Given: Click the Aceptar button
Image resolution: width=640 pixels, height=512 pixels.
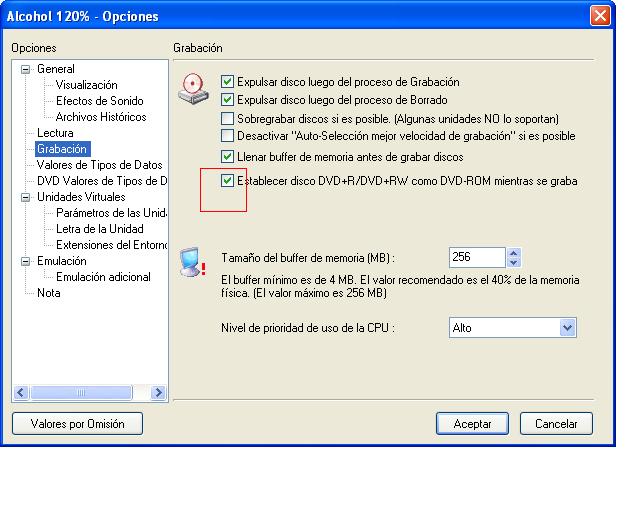Looking at the screenshot, I should (x=472, y=423).
